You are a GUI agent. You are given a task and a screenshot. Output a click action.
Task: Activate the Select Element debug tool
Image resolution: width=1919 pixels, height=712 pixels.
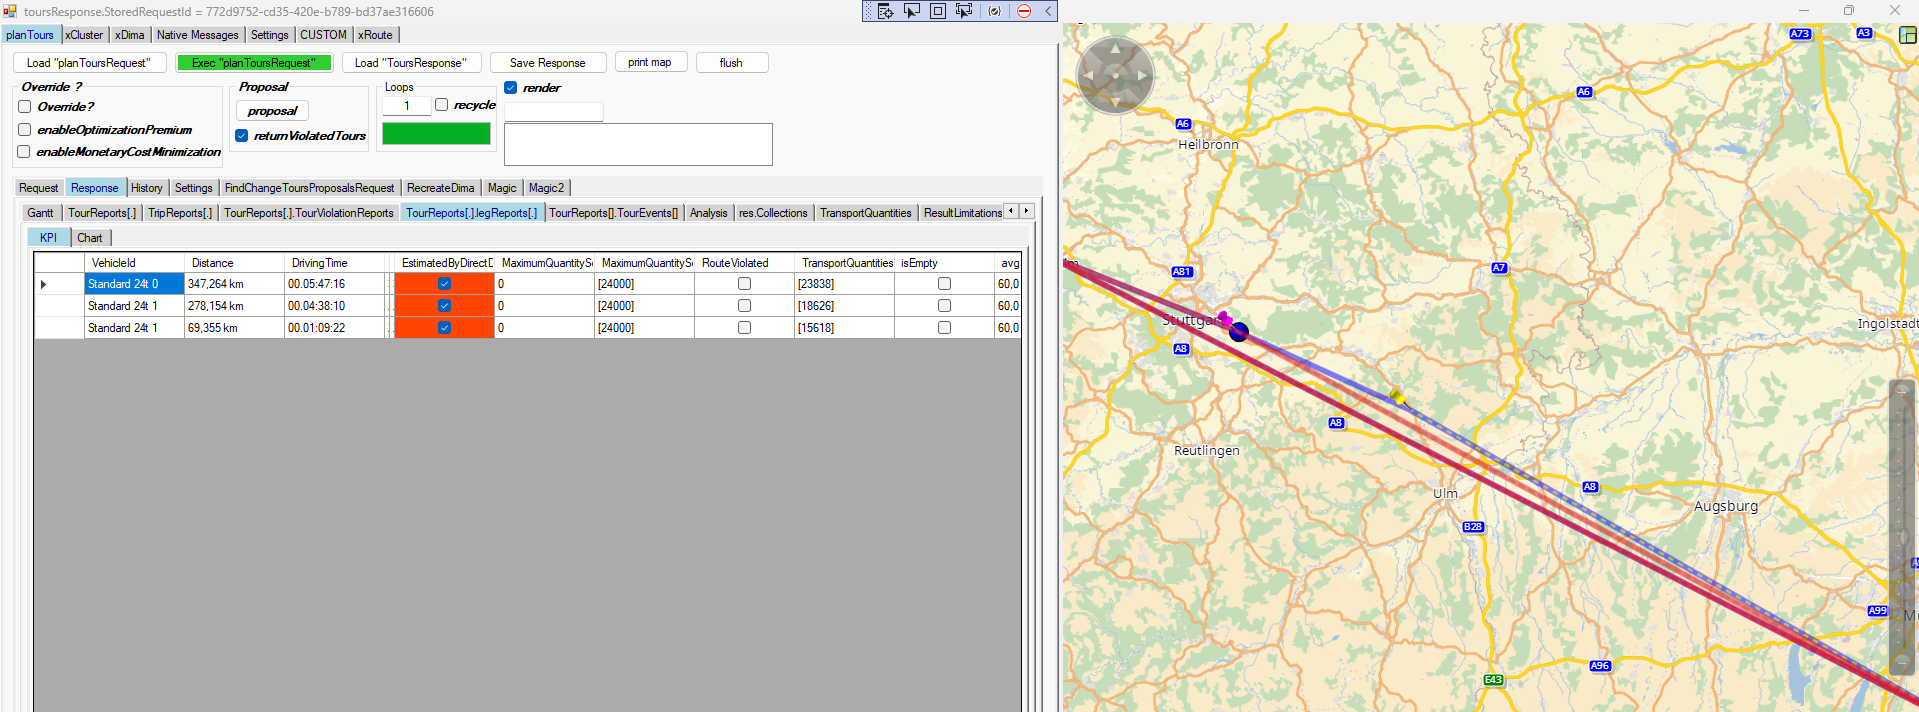pos(912,11)
